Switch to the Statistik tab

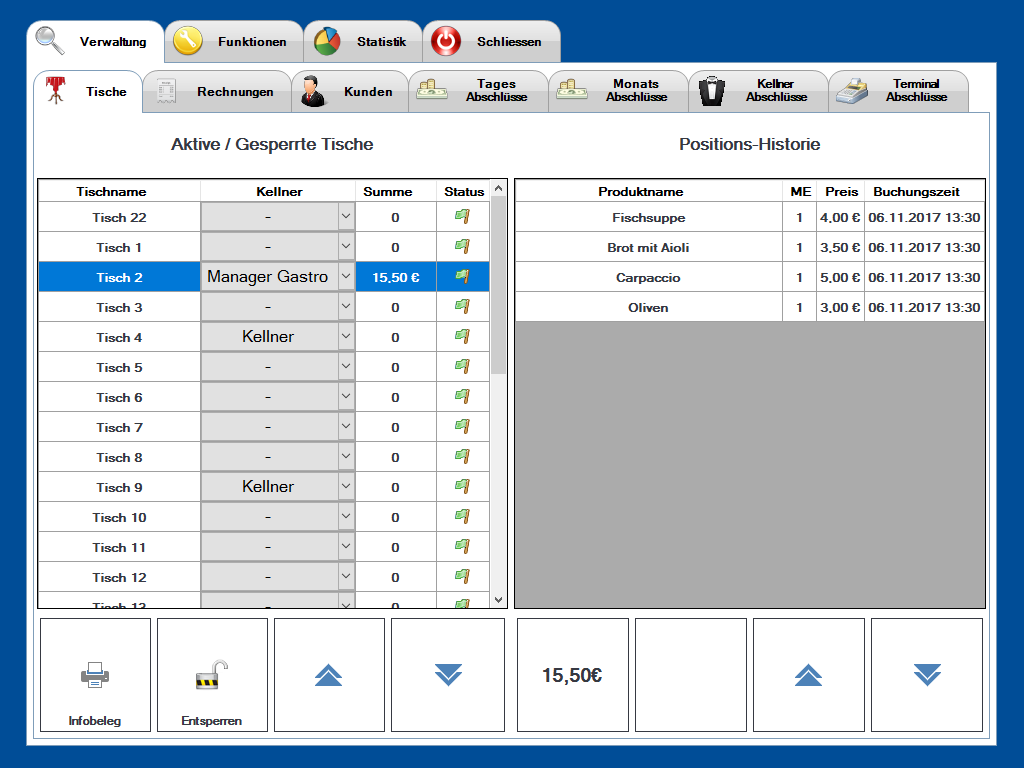tap(362, 42)
